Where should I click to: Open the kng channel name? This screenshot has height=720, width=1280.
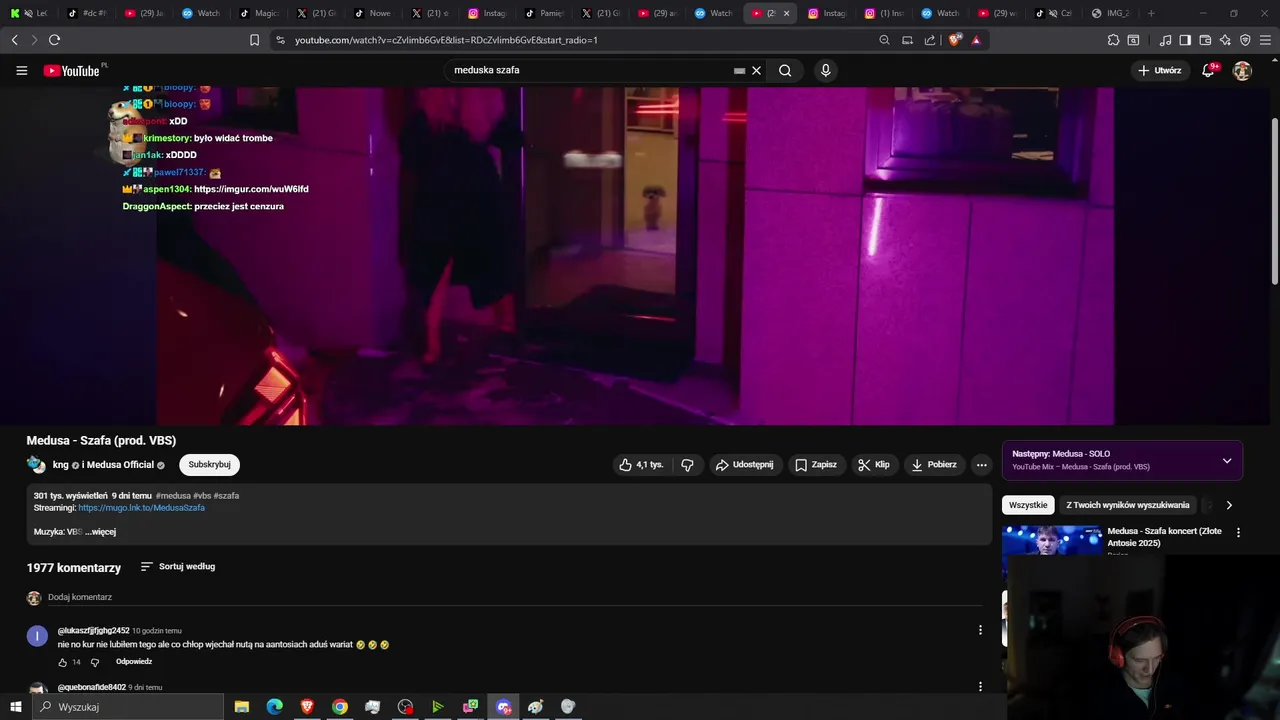pos(61,465)
